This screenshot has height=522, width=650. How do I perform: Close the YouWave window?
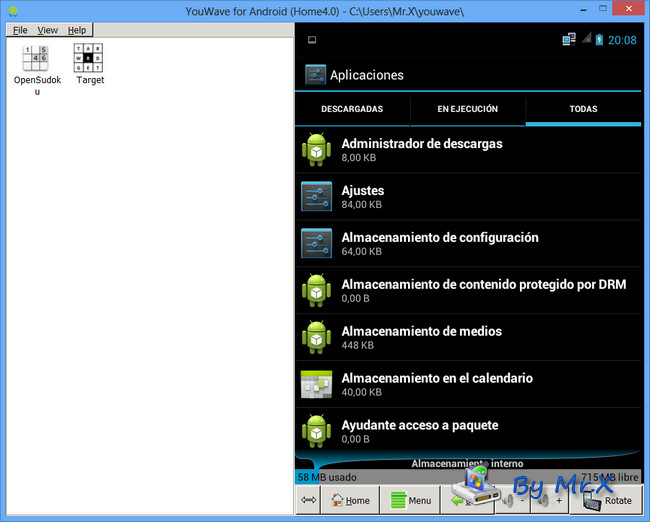click(629, 8)
